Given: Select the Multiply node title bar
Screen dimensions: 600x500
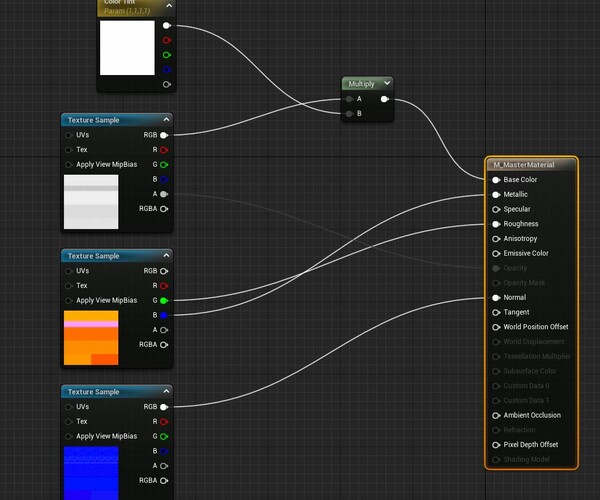Looking at the screenshot, I should coord(367,83).
